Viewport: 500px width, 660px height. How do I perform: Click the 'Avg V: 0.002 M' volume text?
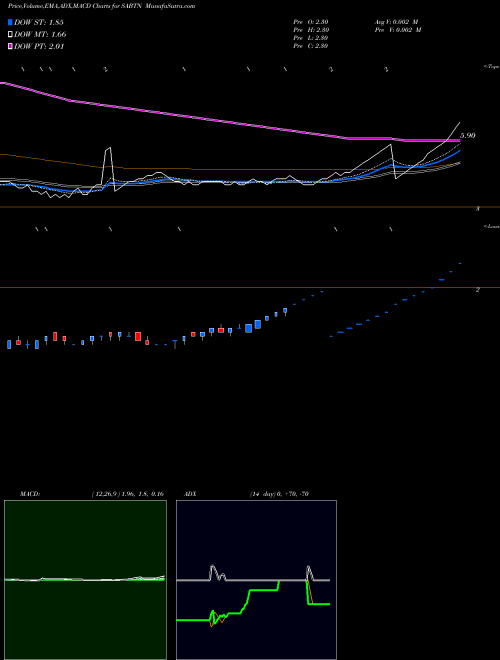pyautogui.click(x=396, y=22)
